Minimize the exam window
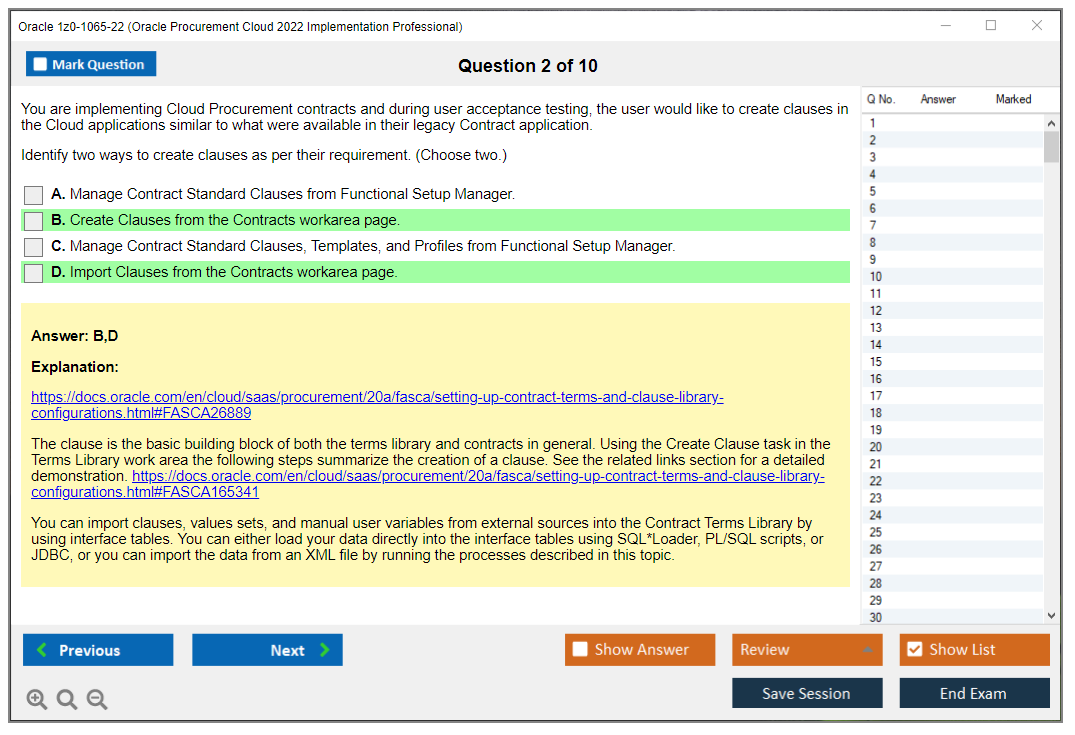The width and height of the screenshot is (1075, 735). (x=945, y=26)
